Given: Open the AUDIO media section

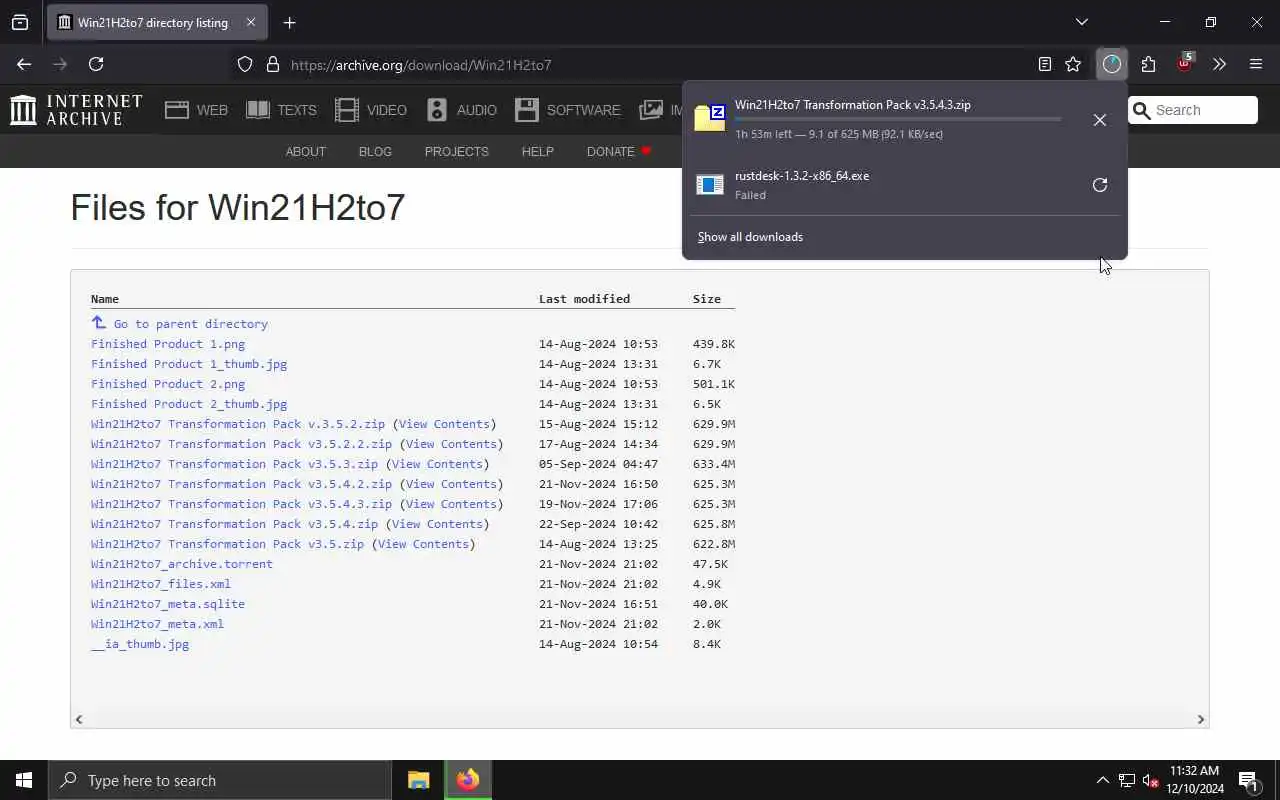Looking at the screenshot, I should pos(461,110).
